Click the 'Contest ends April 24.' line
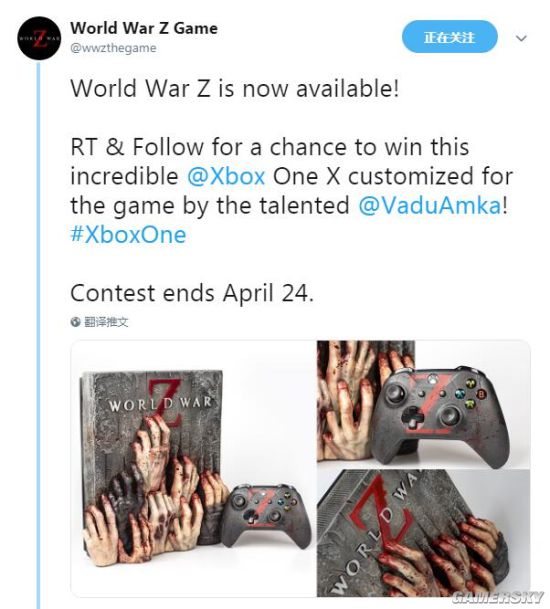This screenshot has width=550, height=609. (x=192, y=293)
